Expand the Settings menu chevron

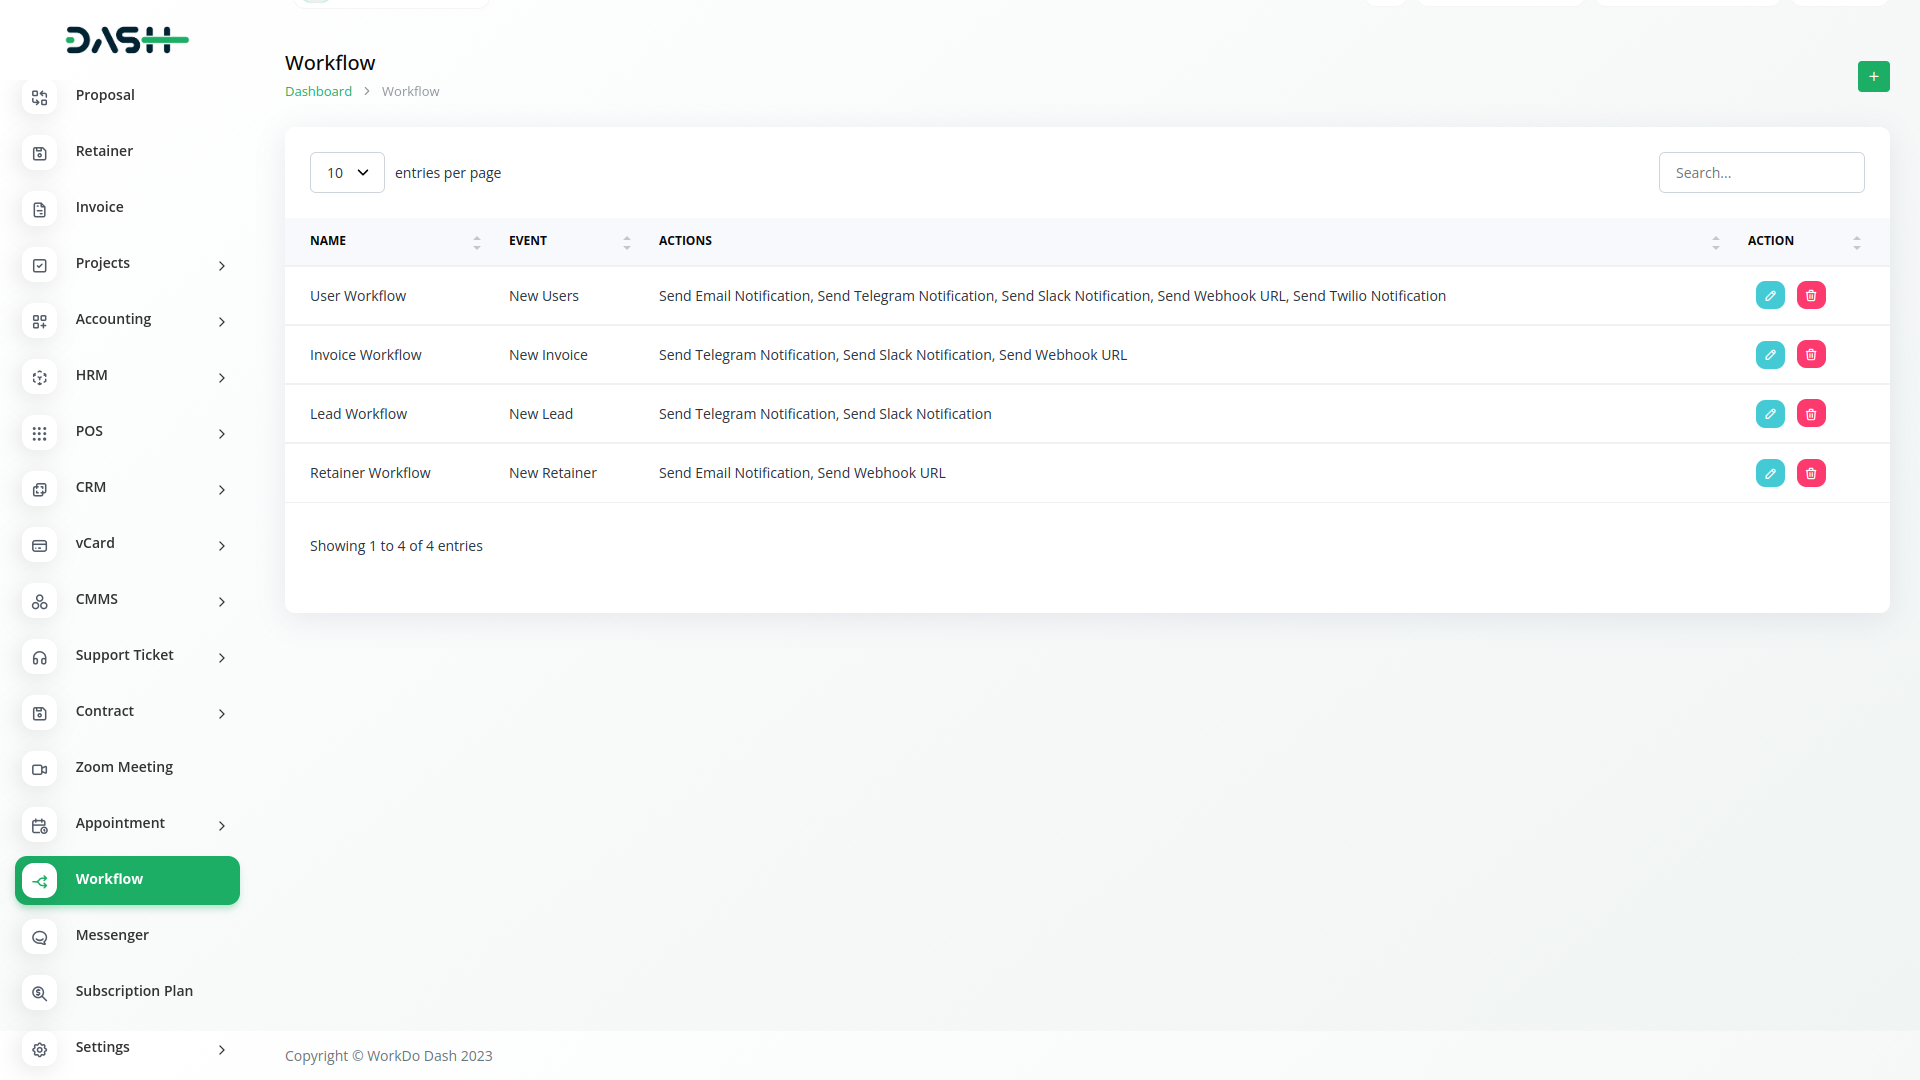tap(222, 1049)
